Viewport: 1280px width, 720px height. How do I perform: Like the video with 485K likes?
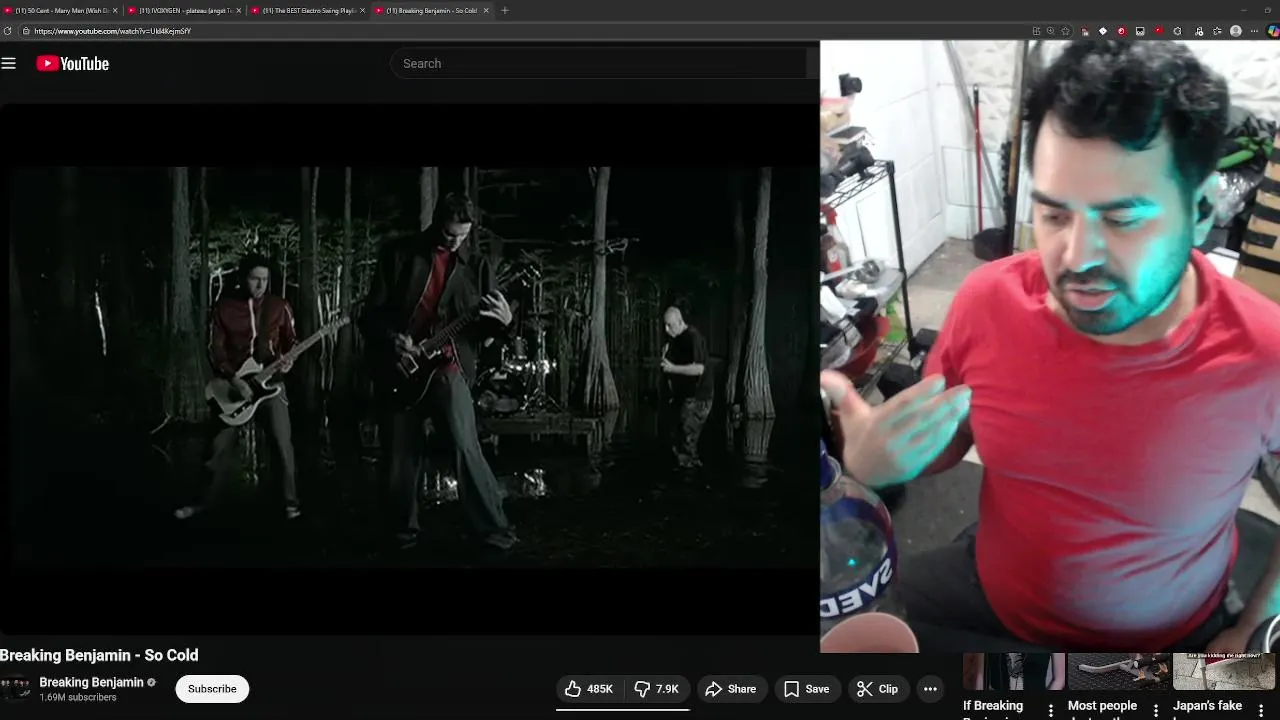click(x=589, y=689)
